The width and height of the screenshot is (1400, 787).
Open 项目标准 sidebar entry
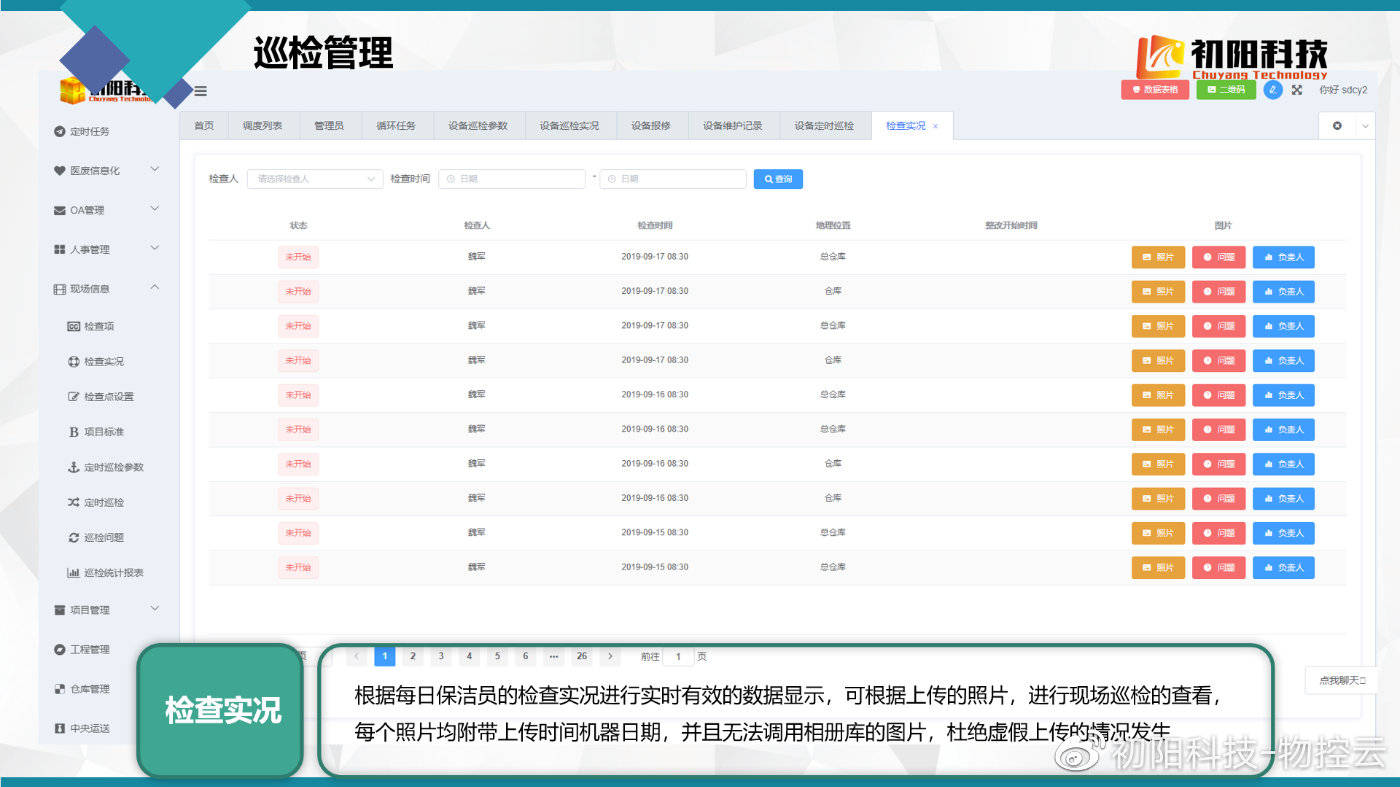96,431
